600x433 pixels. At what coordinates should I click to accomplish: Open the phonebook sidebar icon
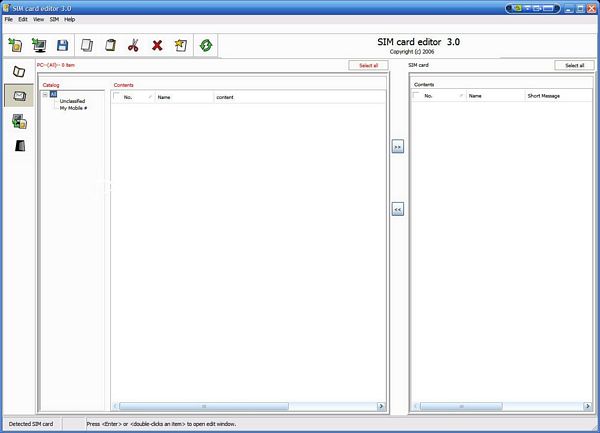pos(18,72)
